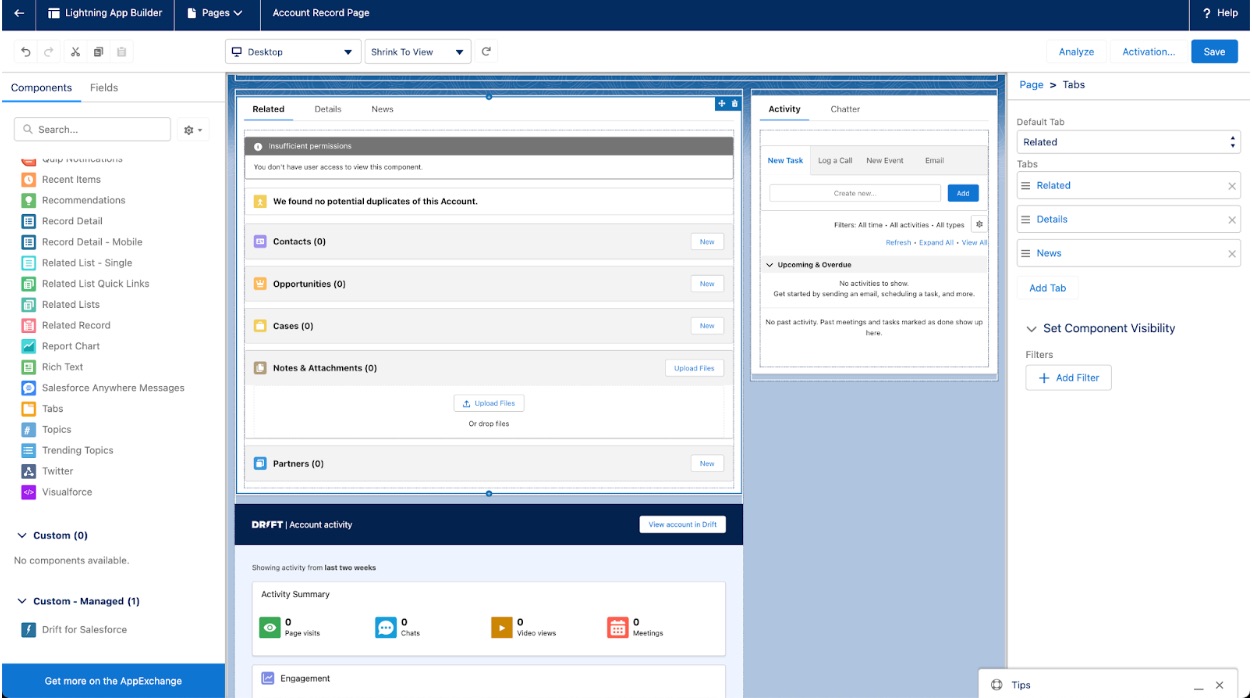The image size is (1252, 698).
Task: Undo the last change
Action: click(x=26, y=52)
